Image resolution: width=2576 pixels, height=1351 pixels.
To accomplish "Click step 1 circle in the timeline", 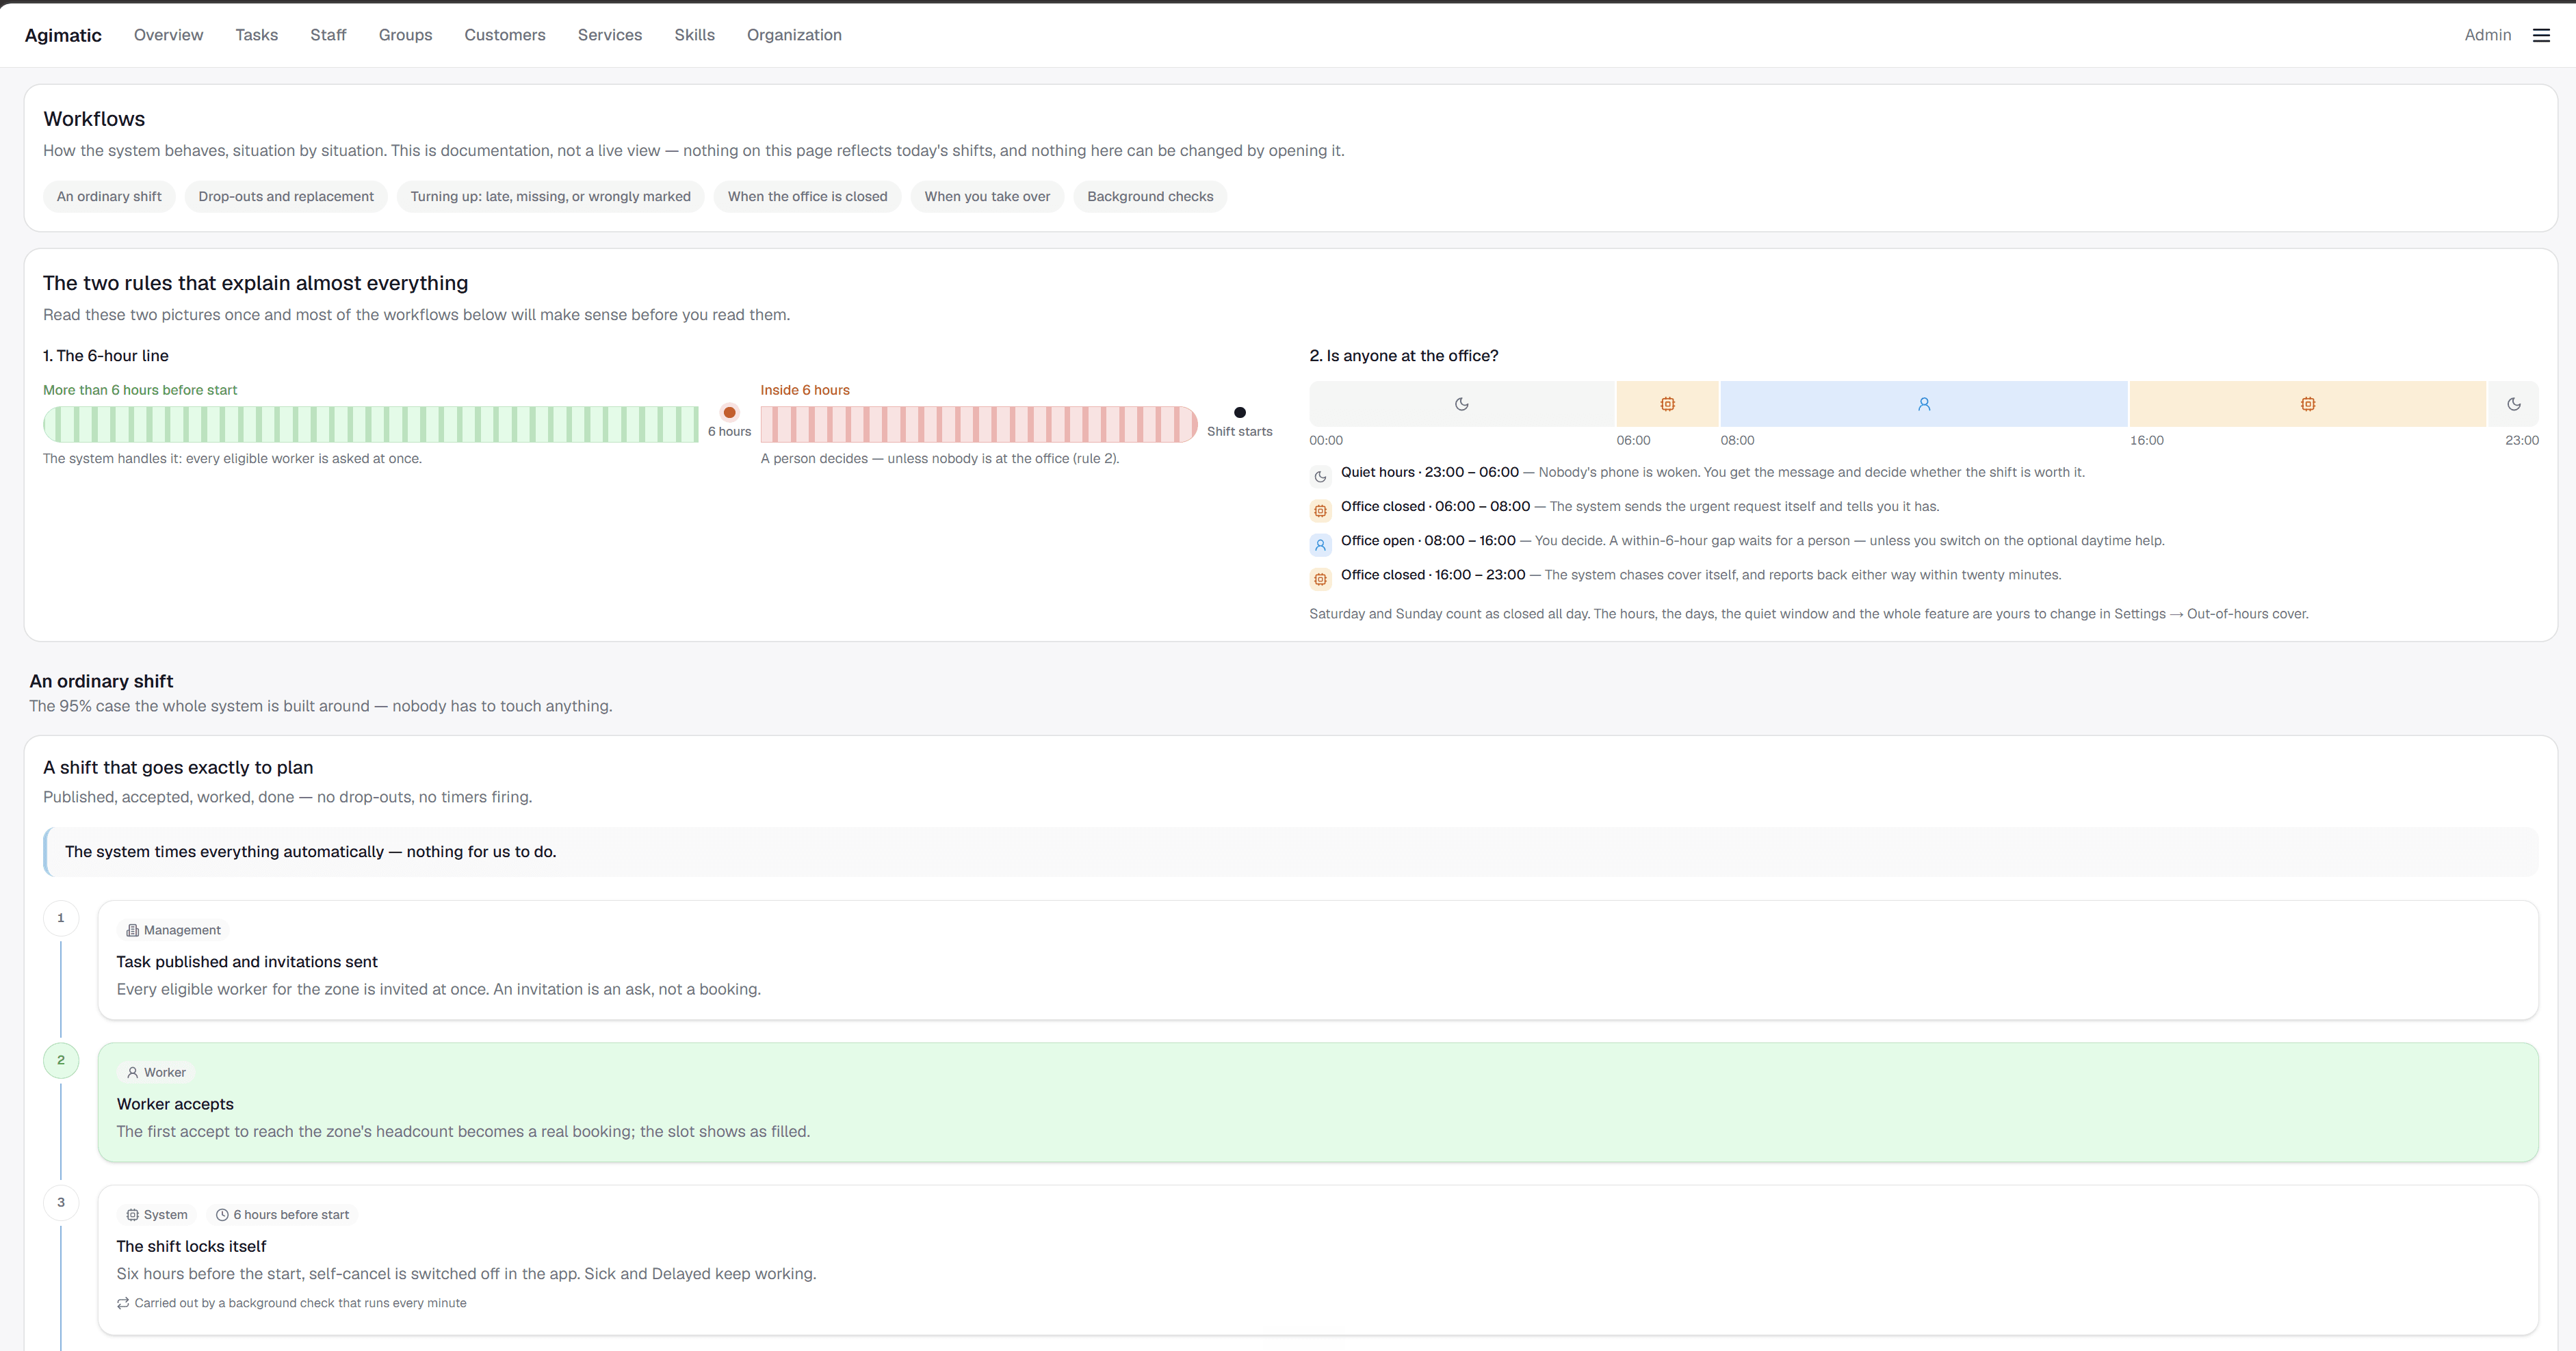I will coord(61,918).
